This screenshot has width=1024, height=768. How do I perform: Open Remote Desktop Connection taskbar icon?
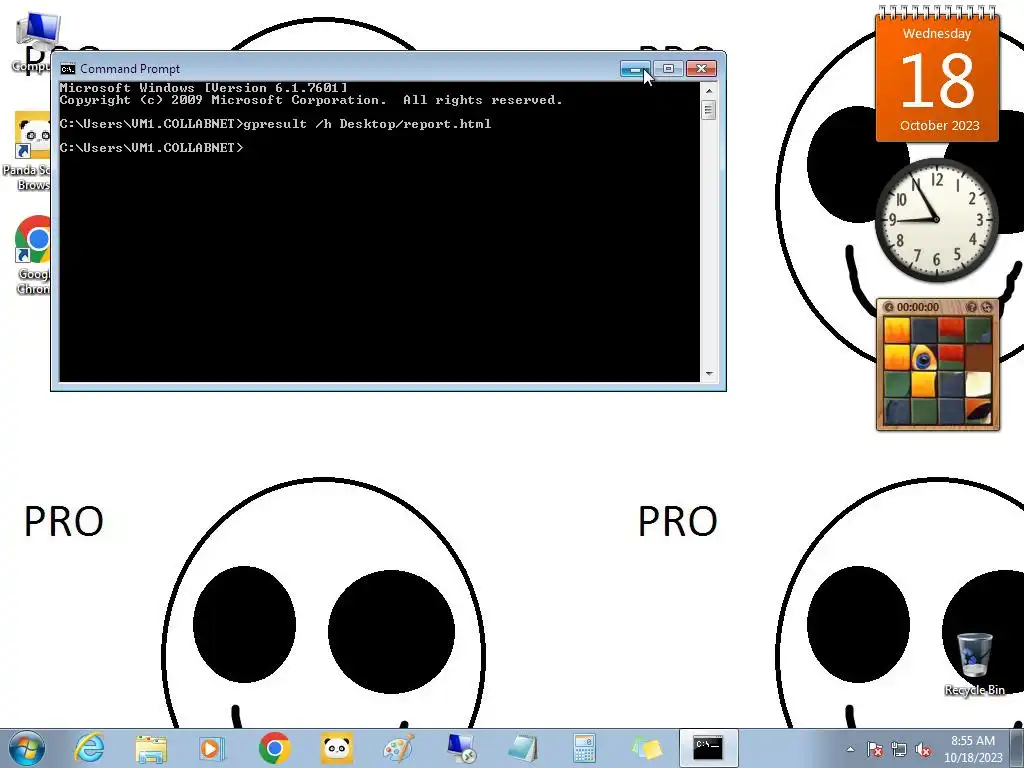click(461, 748)
